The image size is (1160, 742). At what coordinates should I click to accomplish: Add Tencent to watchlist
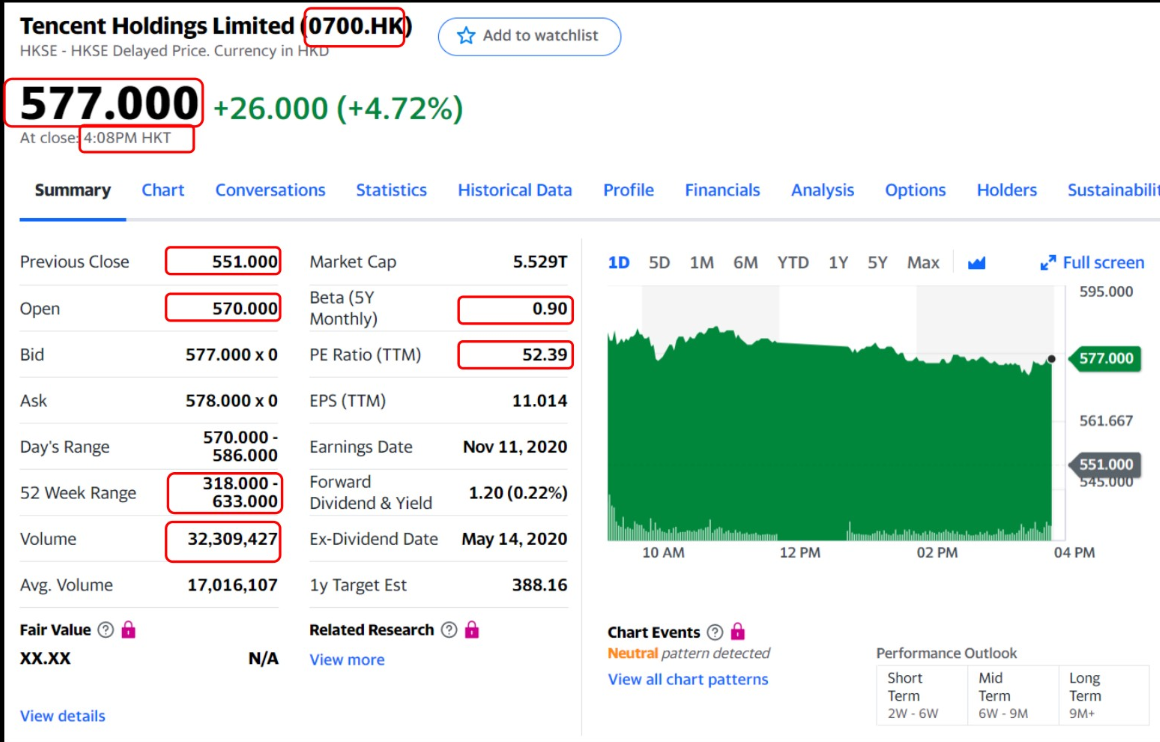pos(529,36)
